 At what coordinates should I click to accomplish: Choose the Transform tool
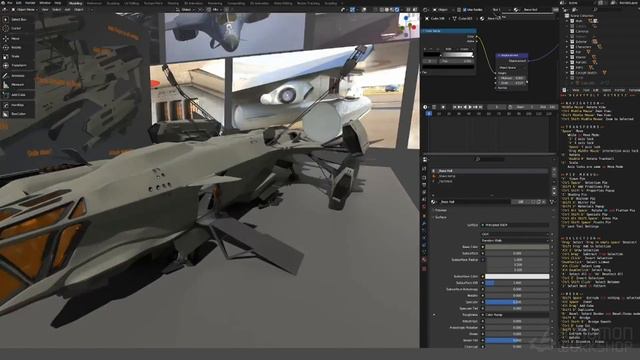point(15,65)
